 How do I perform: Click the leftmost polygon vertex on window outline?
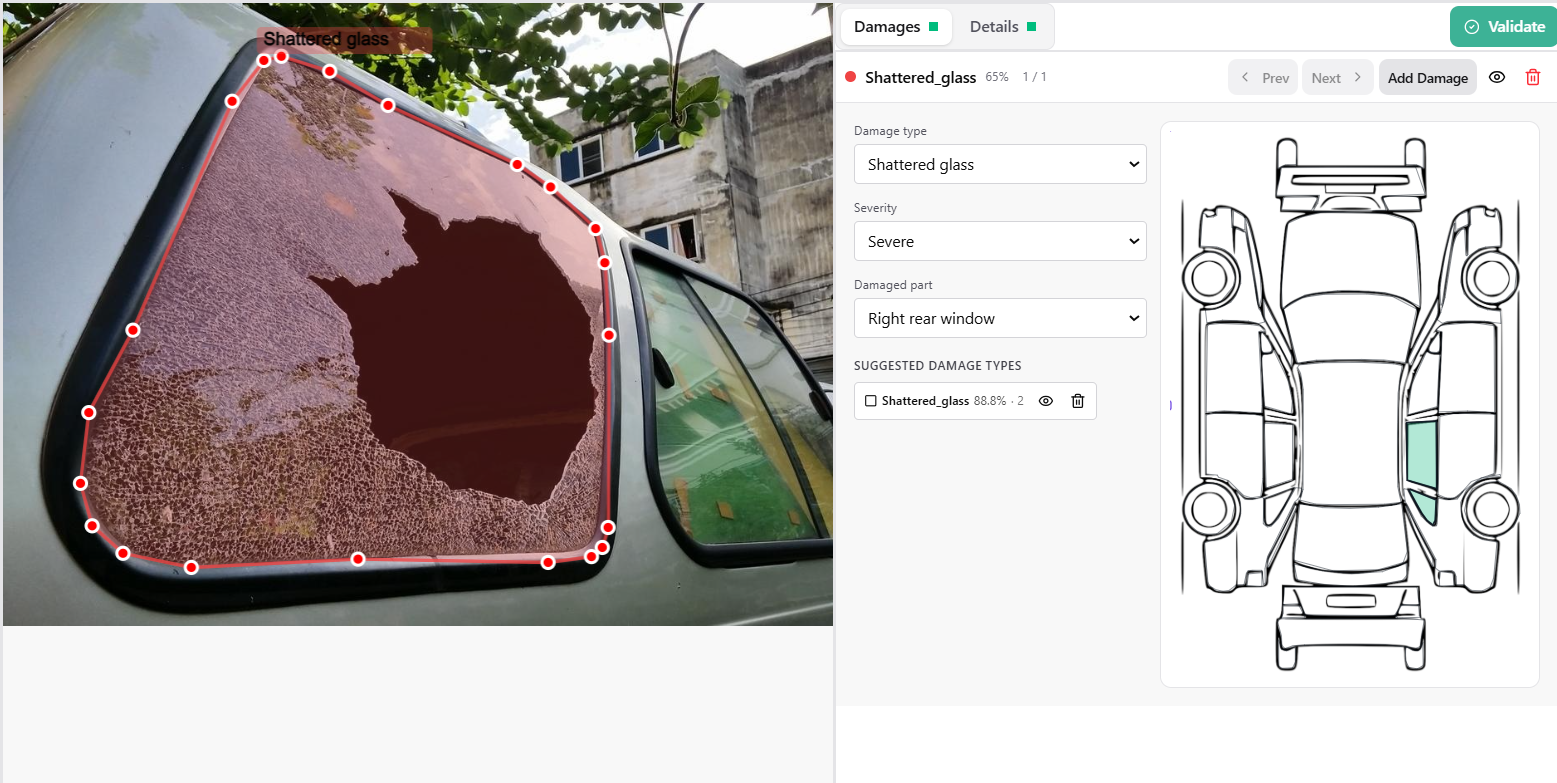(x=81, y=483)
